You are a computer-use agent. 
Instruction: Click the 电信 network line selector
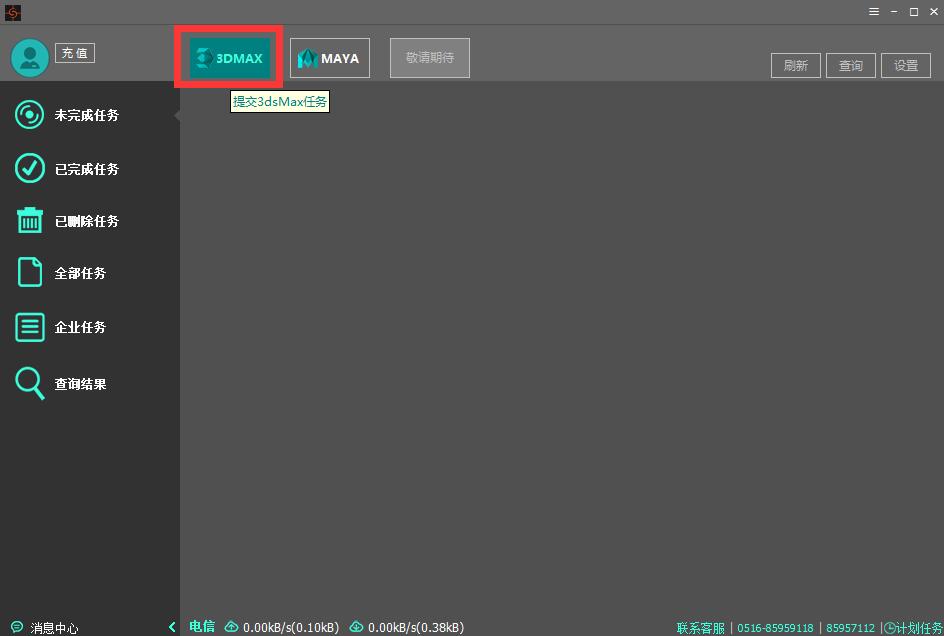coord(202,626)
